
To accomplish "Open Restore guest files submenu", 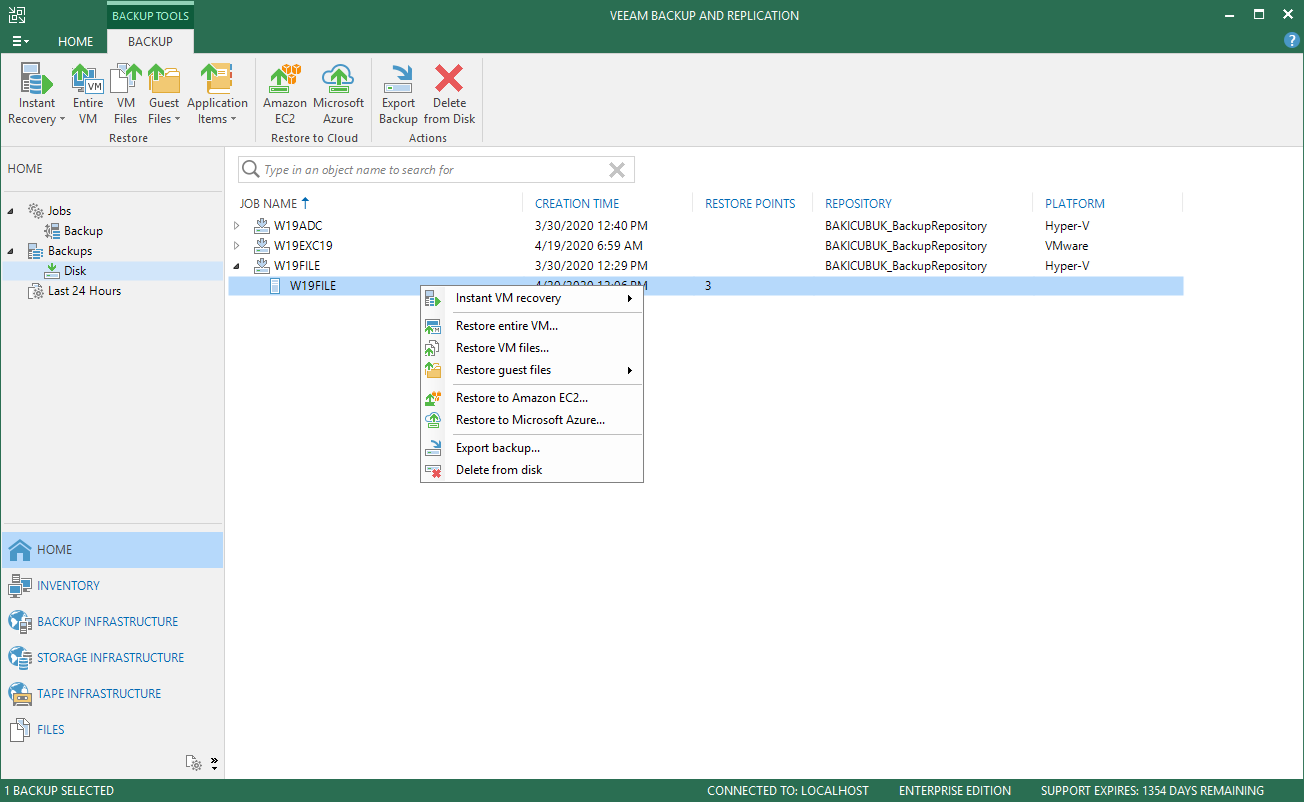I will pos(532,370).
